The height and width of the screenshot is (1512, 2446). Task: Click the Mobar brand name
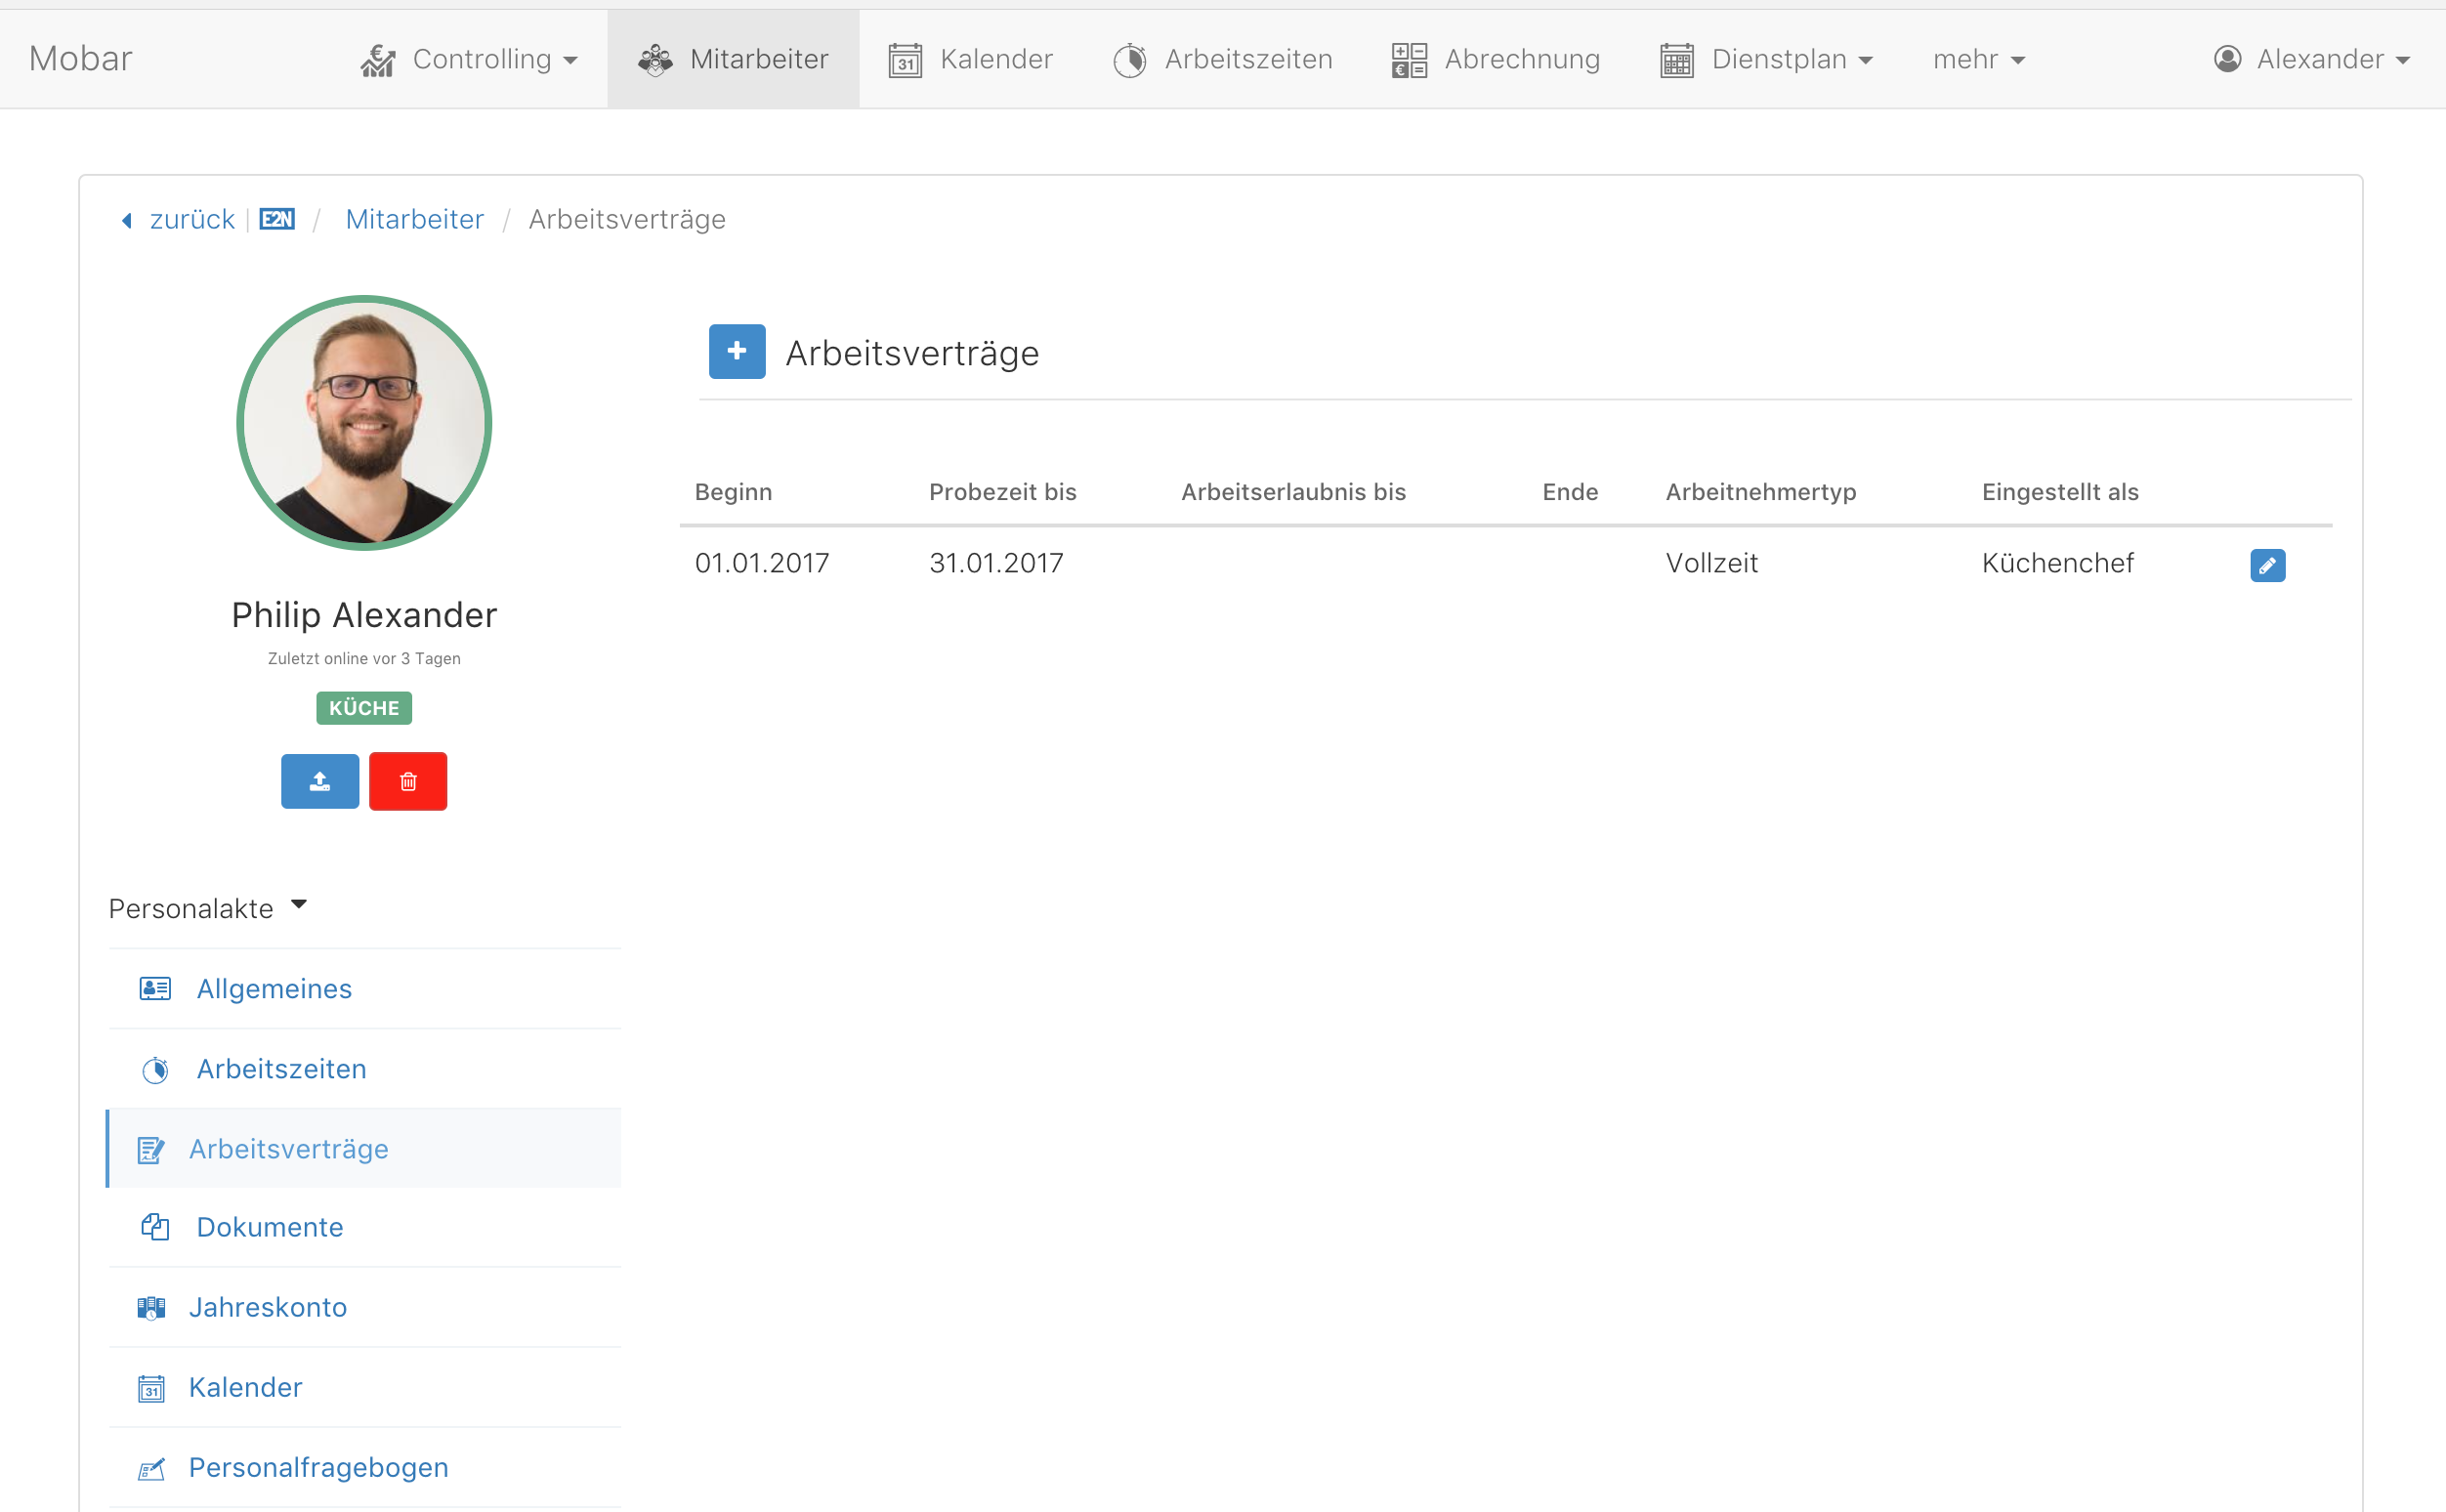pos(80,59)
